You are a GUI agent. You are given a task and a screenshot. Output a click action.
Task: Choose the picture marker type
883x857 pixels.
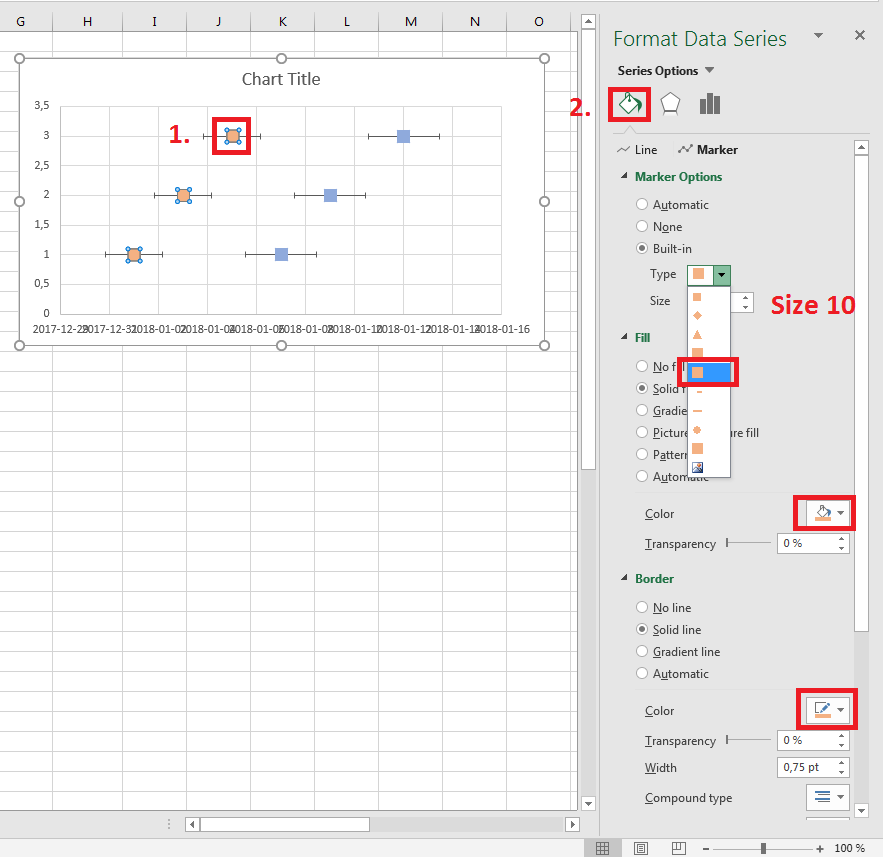pyautogui.click(x=697, y=467)
